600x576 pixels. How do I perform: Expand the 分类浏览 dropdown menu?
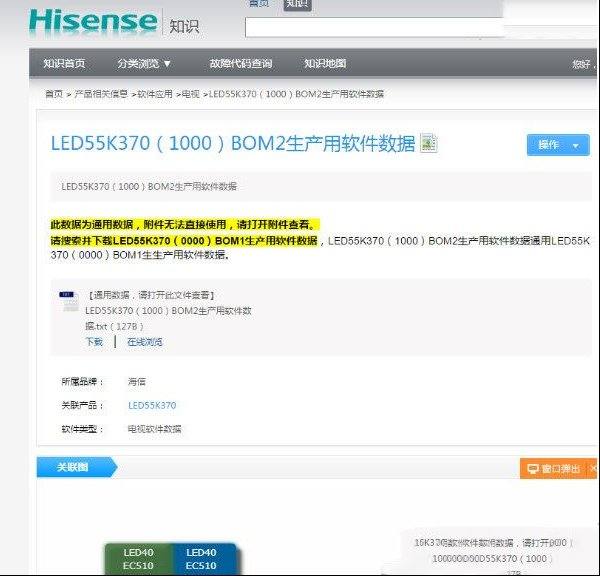click(144, 64)
